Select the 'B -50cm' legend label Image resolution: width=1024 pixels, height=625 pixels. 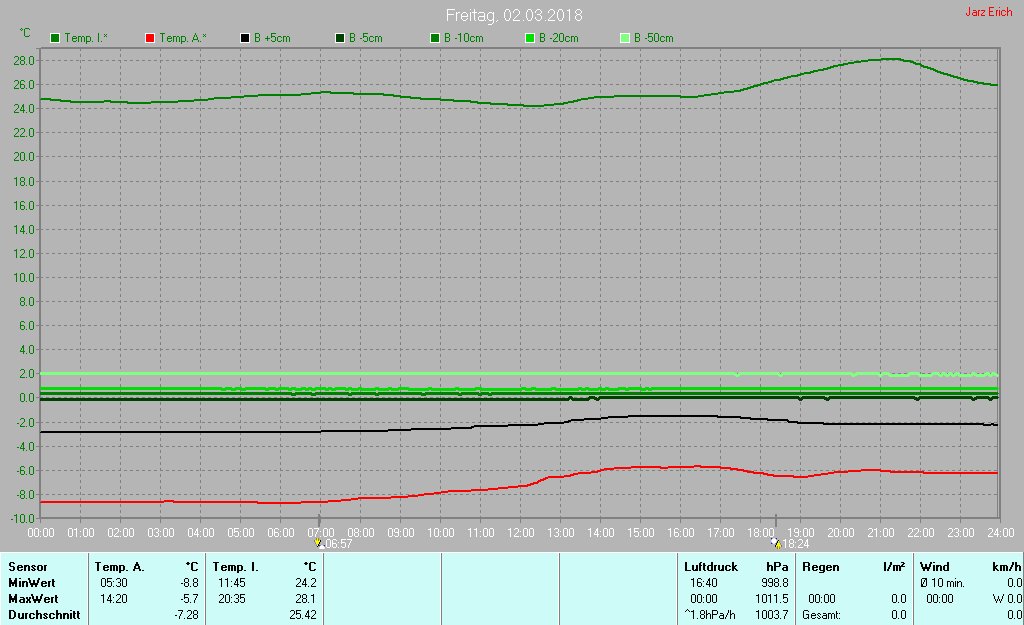click(654, 39)
